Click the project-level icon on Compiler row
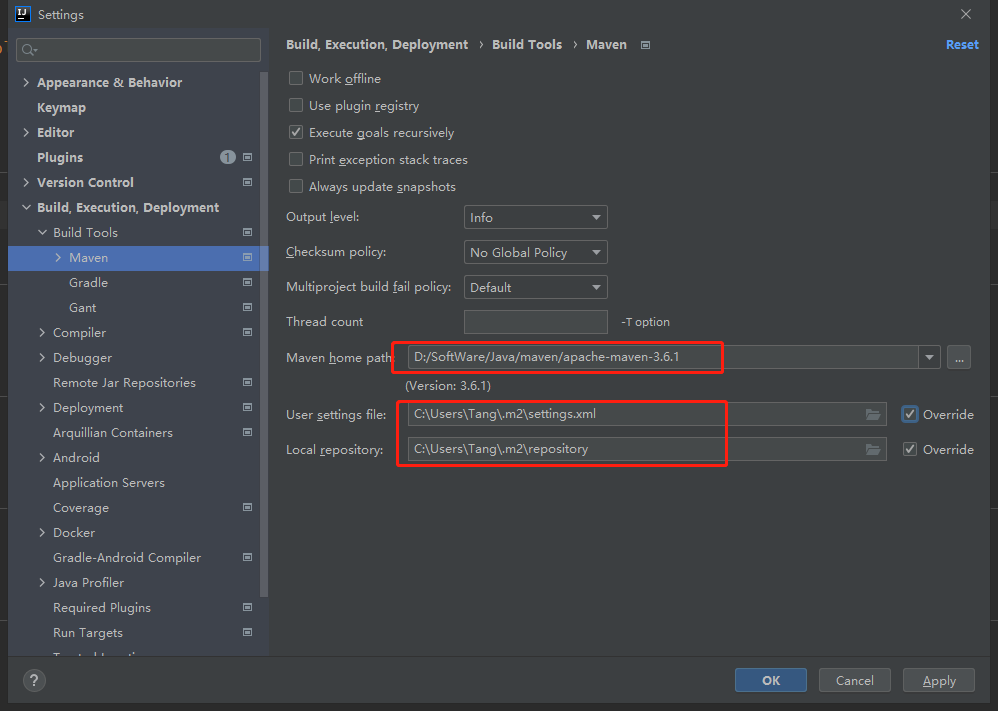 248,332
